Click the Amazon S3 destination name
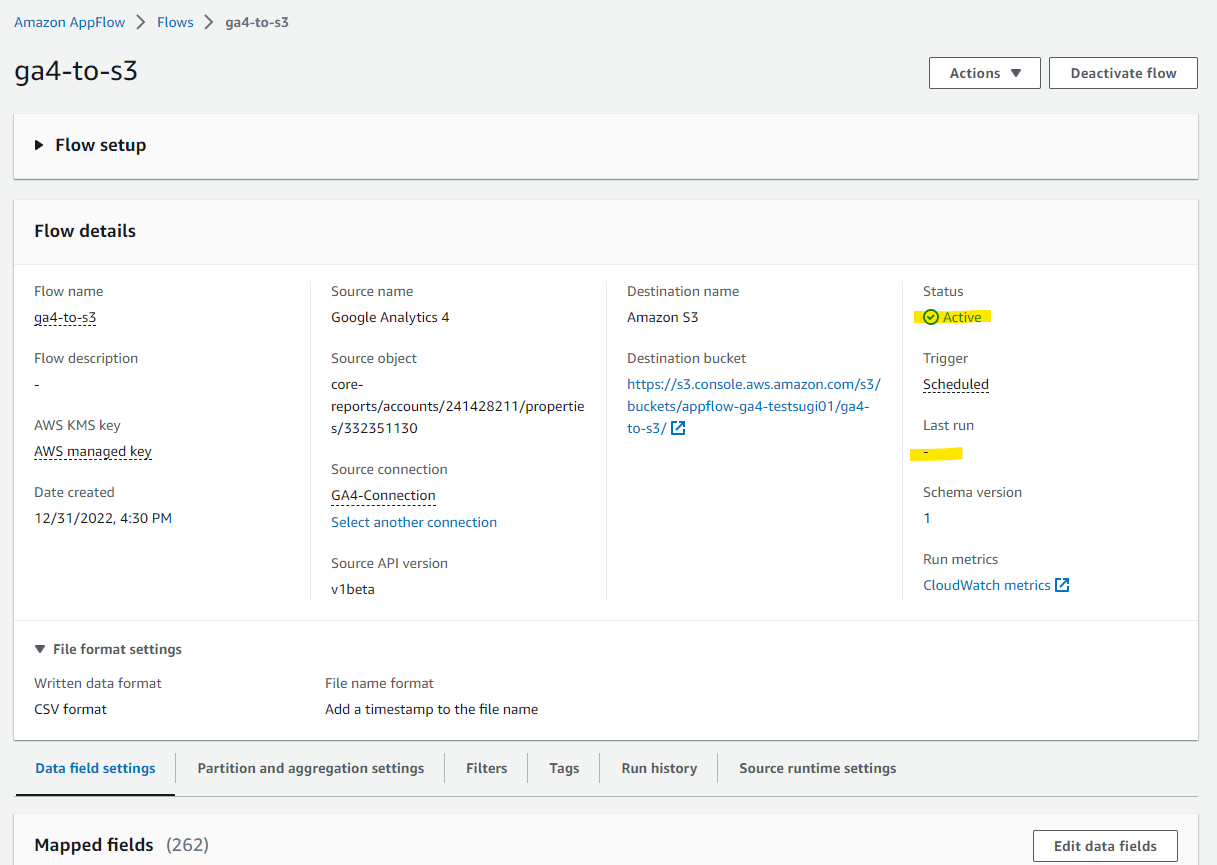This screenshot has height=865, width=1217. [663, 317]
